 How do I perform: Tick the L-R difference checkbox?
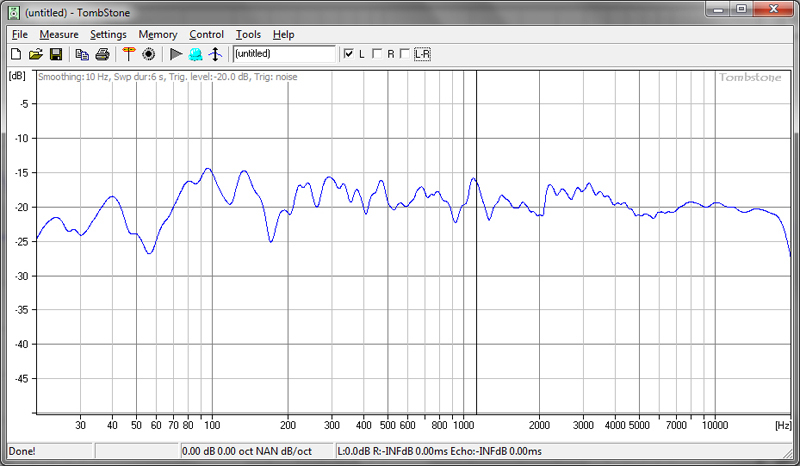tap(405, 54)
